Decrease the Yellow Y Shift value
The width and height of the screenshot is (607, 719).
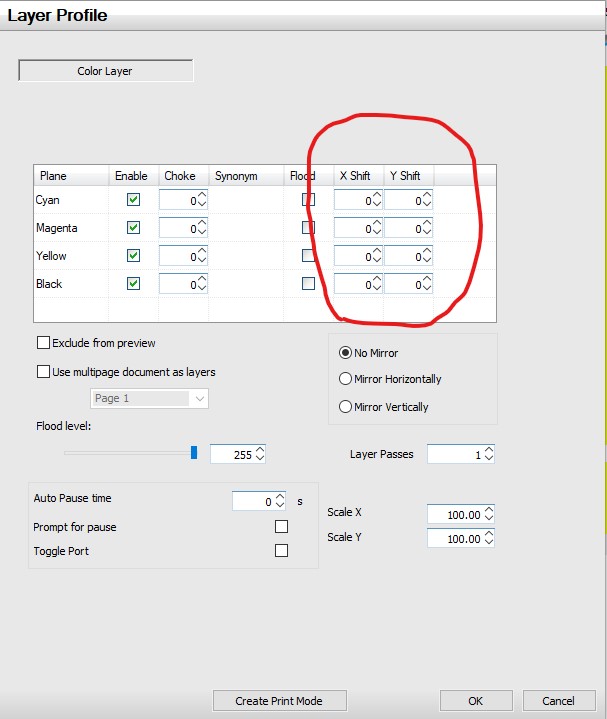[x=427, y=260]
